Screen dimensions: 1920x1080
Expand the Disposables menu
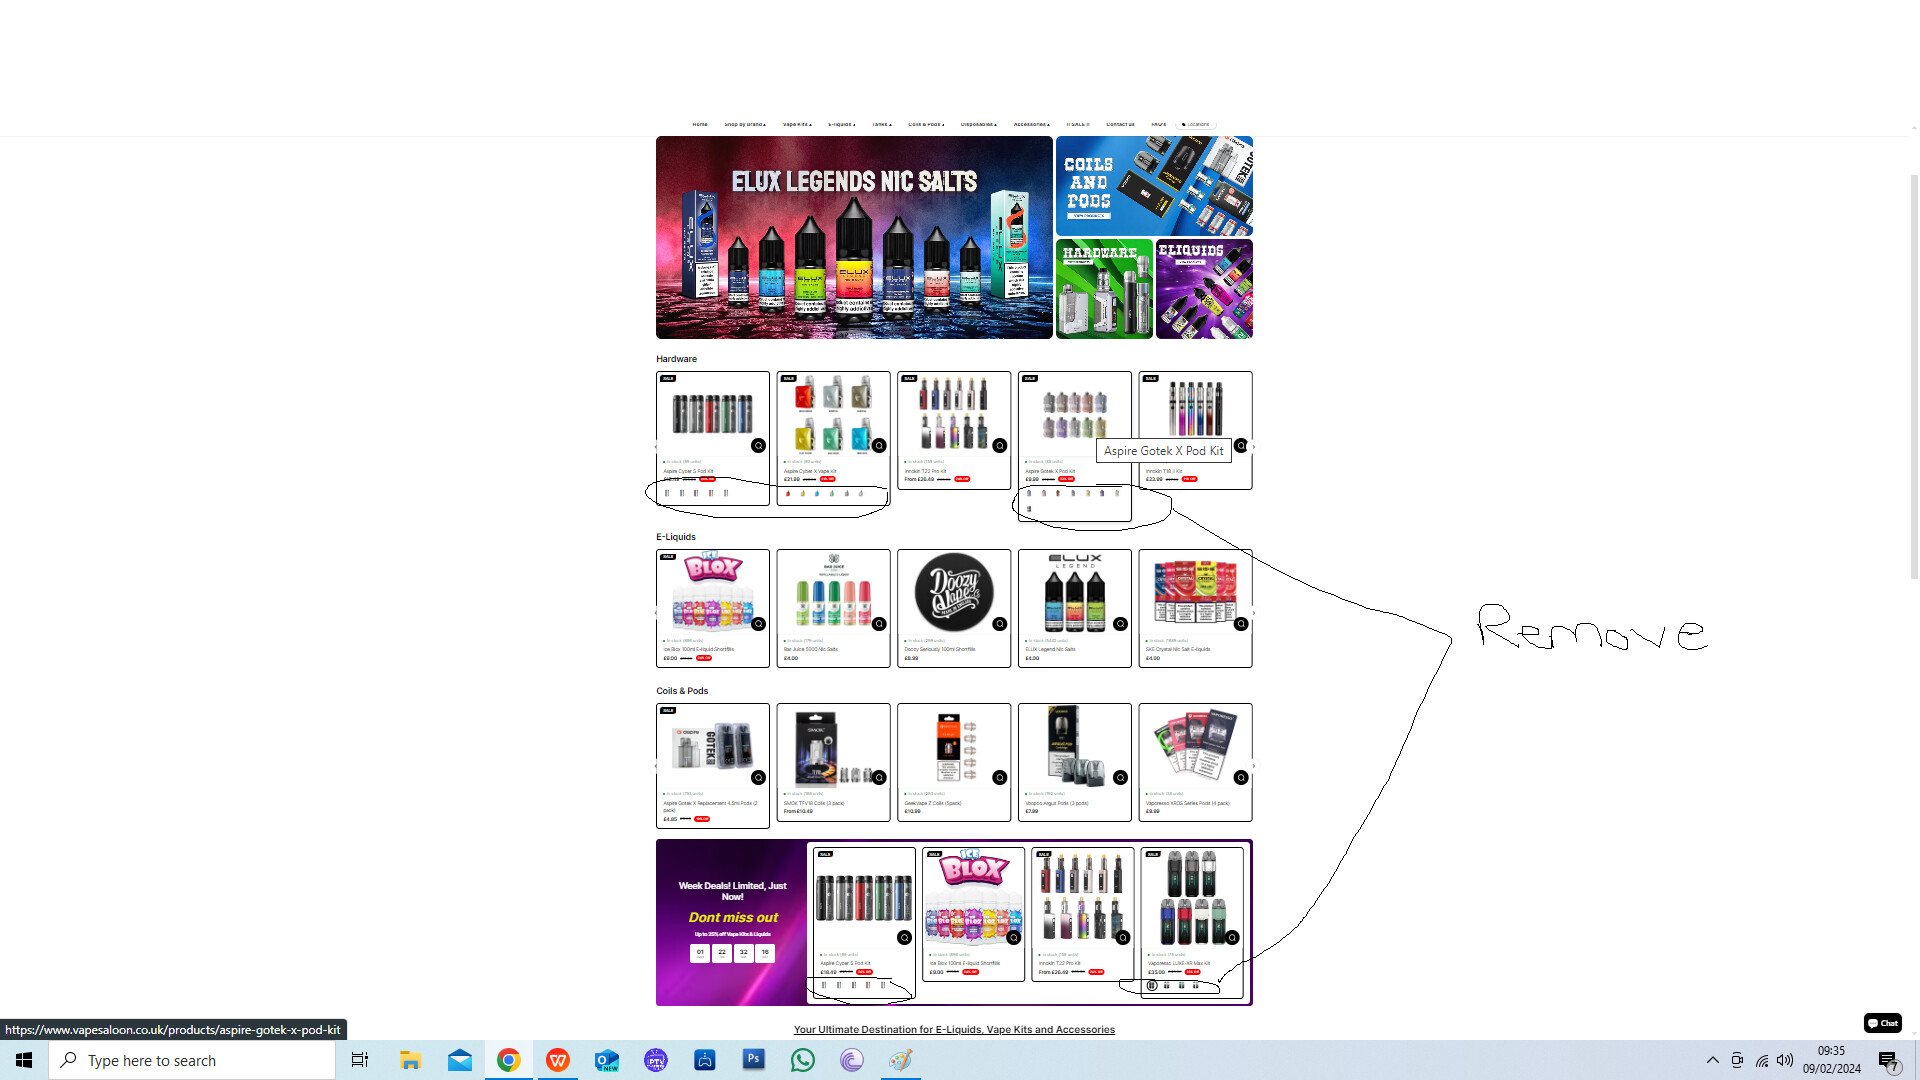pyautogui.click(x=978, y=125)
